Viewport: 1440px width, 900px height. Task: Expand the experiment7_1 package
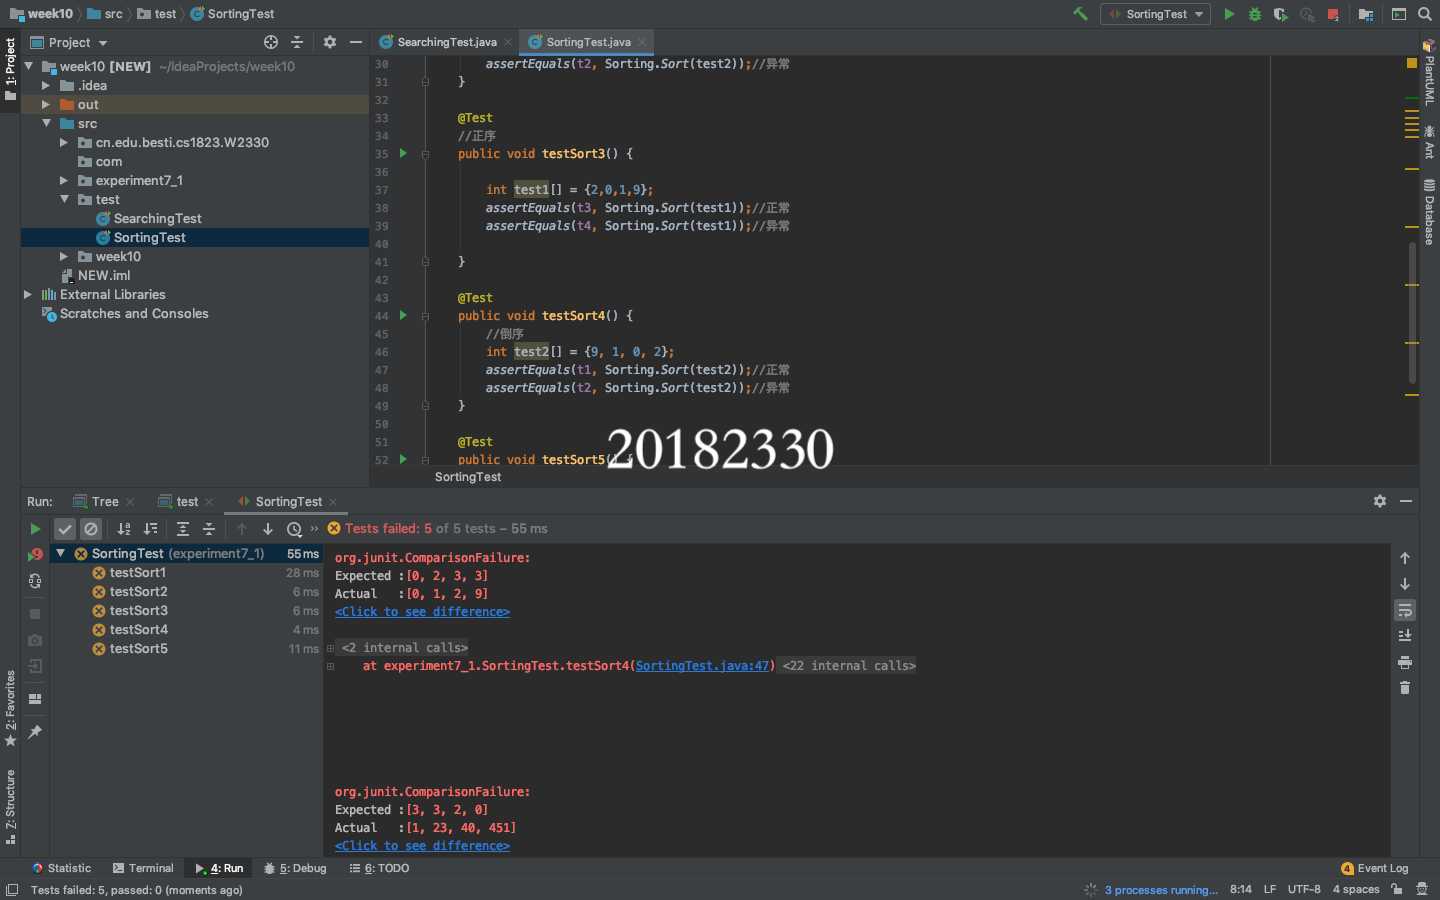64,180
